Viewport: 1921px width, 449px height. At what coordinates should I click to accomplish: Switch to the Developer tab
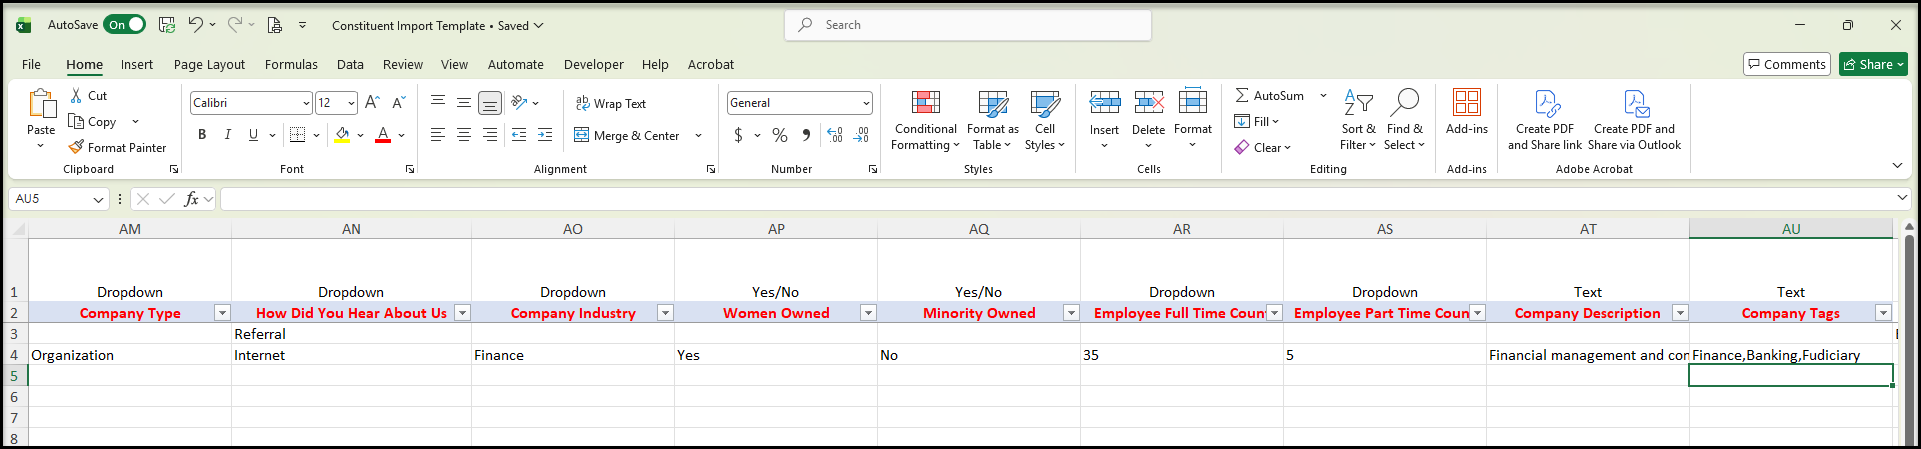coord(594,65)
